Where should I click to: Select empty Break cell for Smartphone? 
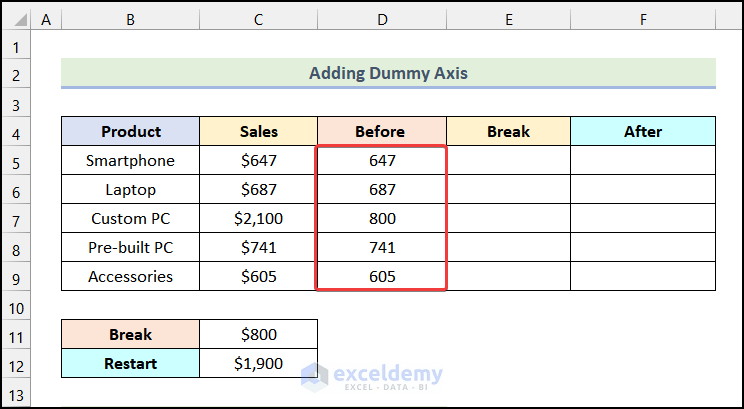[x=508, y=160]
